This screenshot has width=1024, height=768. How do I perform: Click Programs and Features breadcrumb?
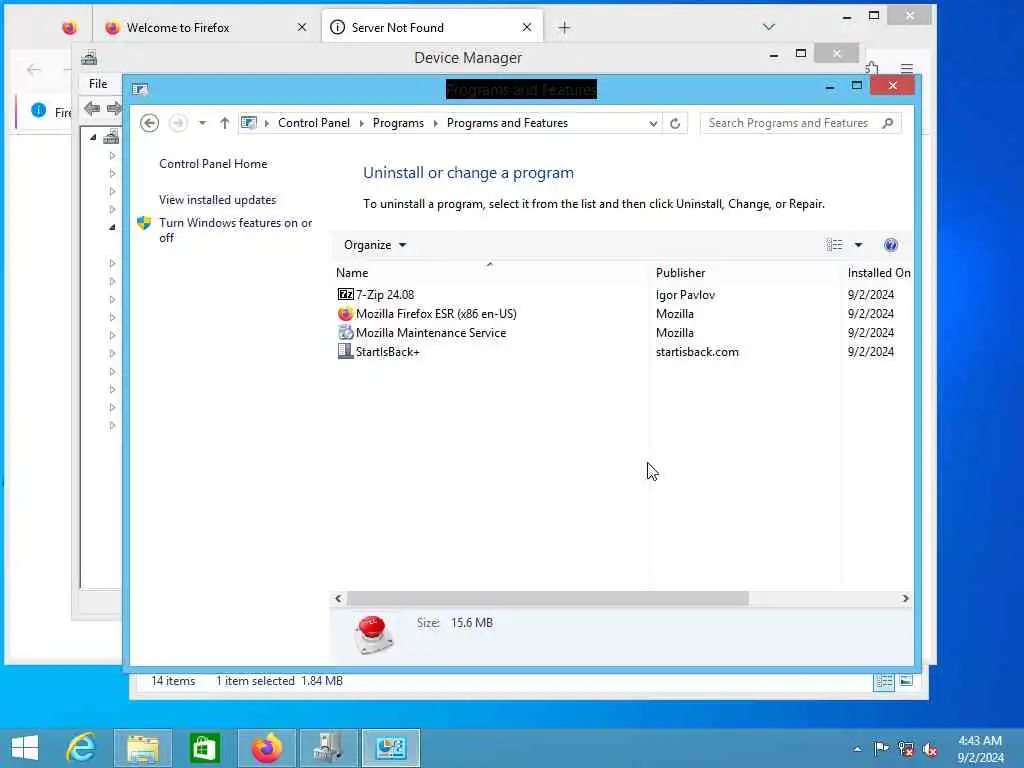click(507, 123)
